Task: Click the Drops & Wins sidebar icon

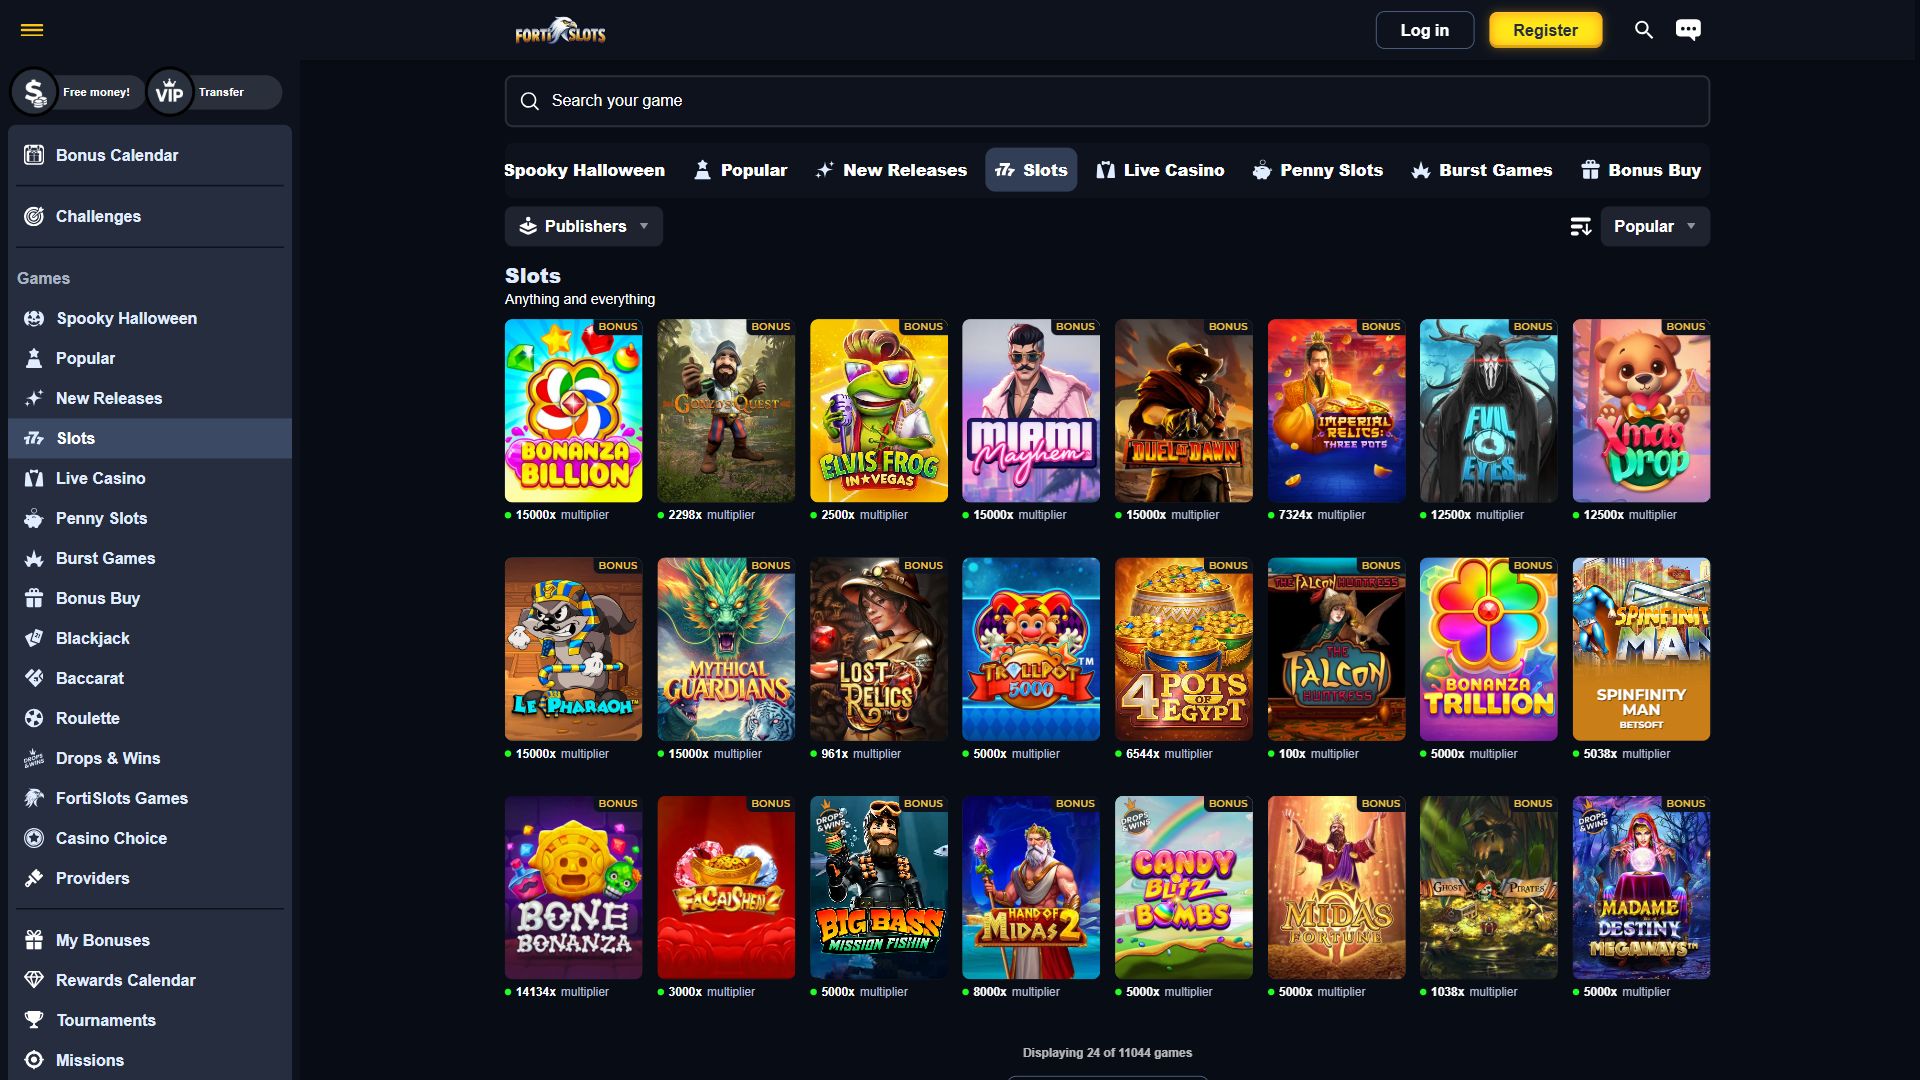Action: tap(34, 758)
